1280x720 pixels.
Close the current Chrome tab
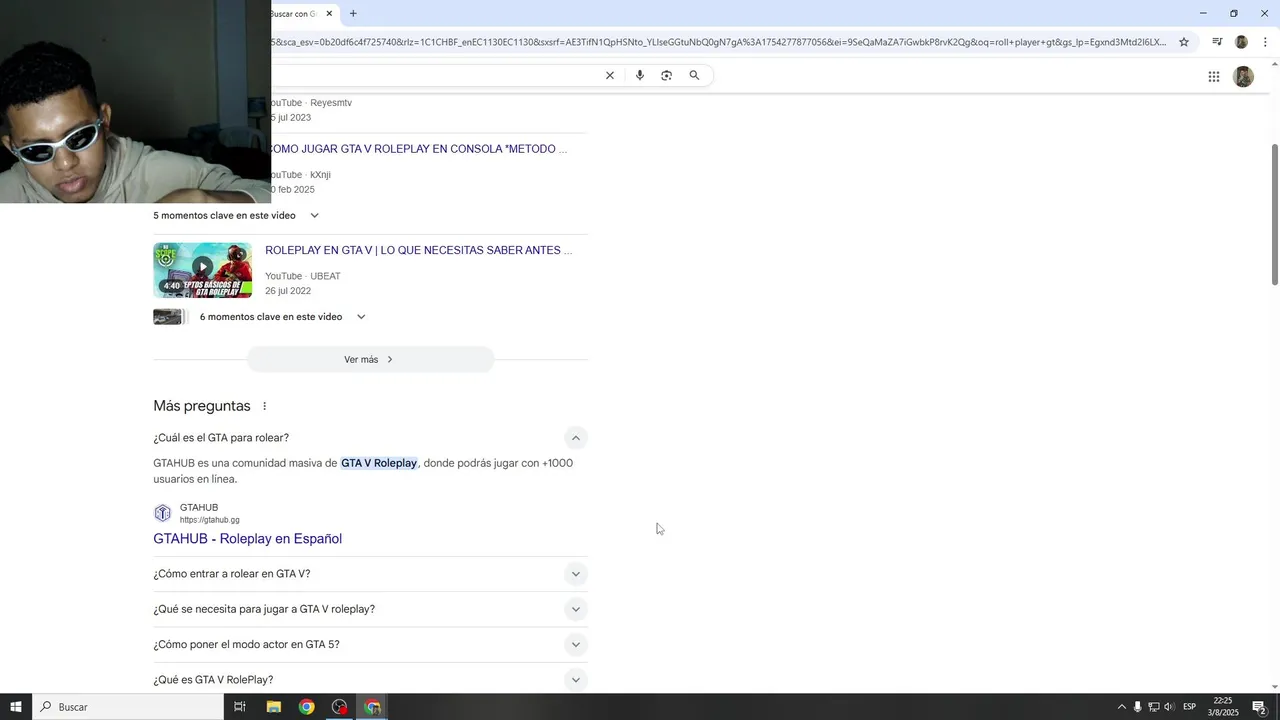pyautogui.click(x=329, y=14)
